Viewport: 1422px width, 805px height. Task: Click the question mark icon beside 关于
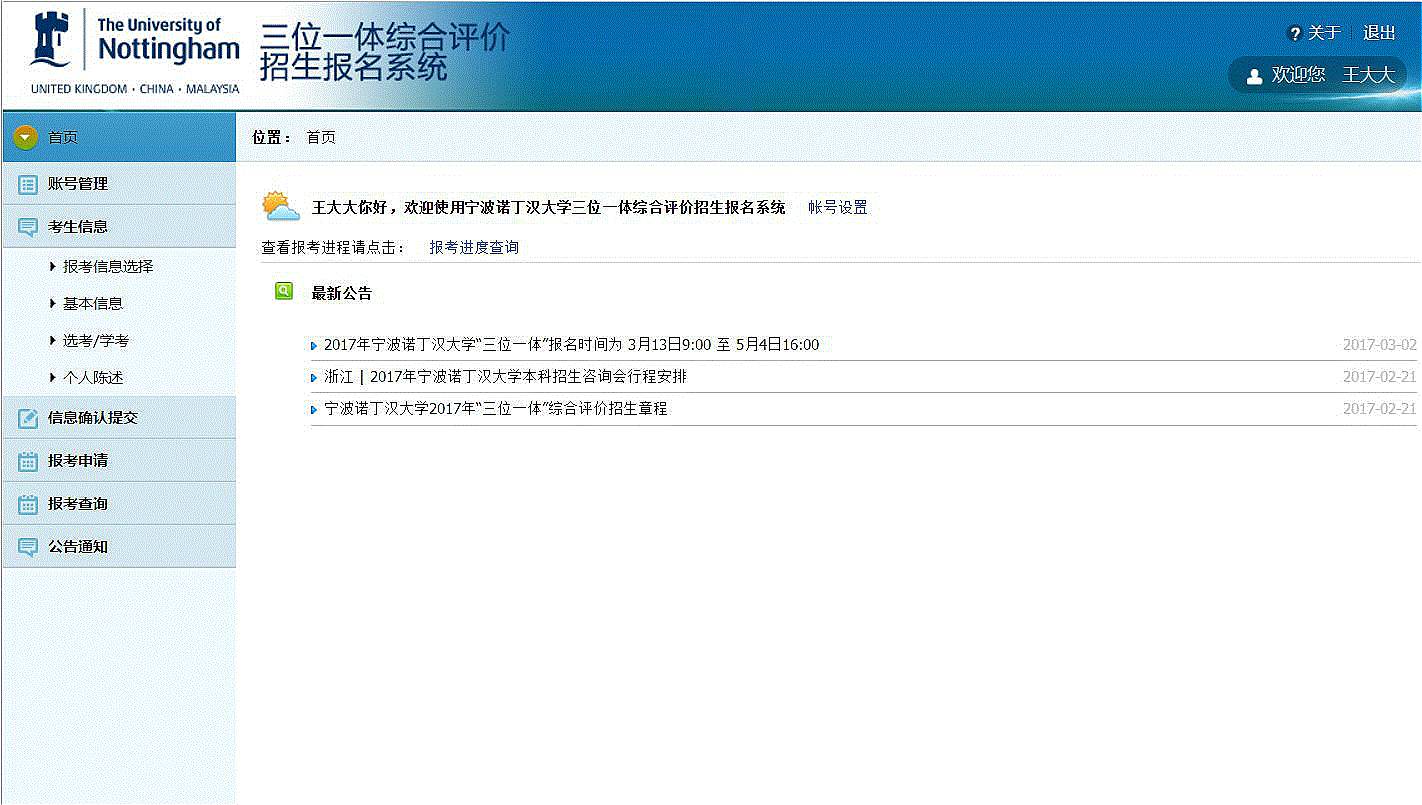(1295, 34)
